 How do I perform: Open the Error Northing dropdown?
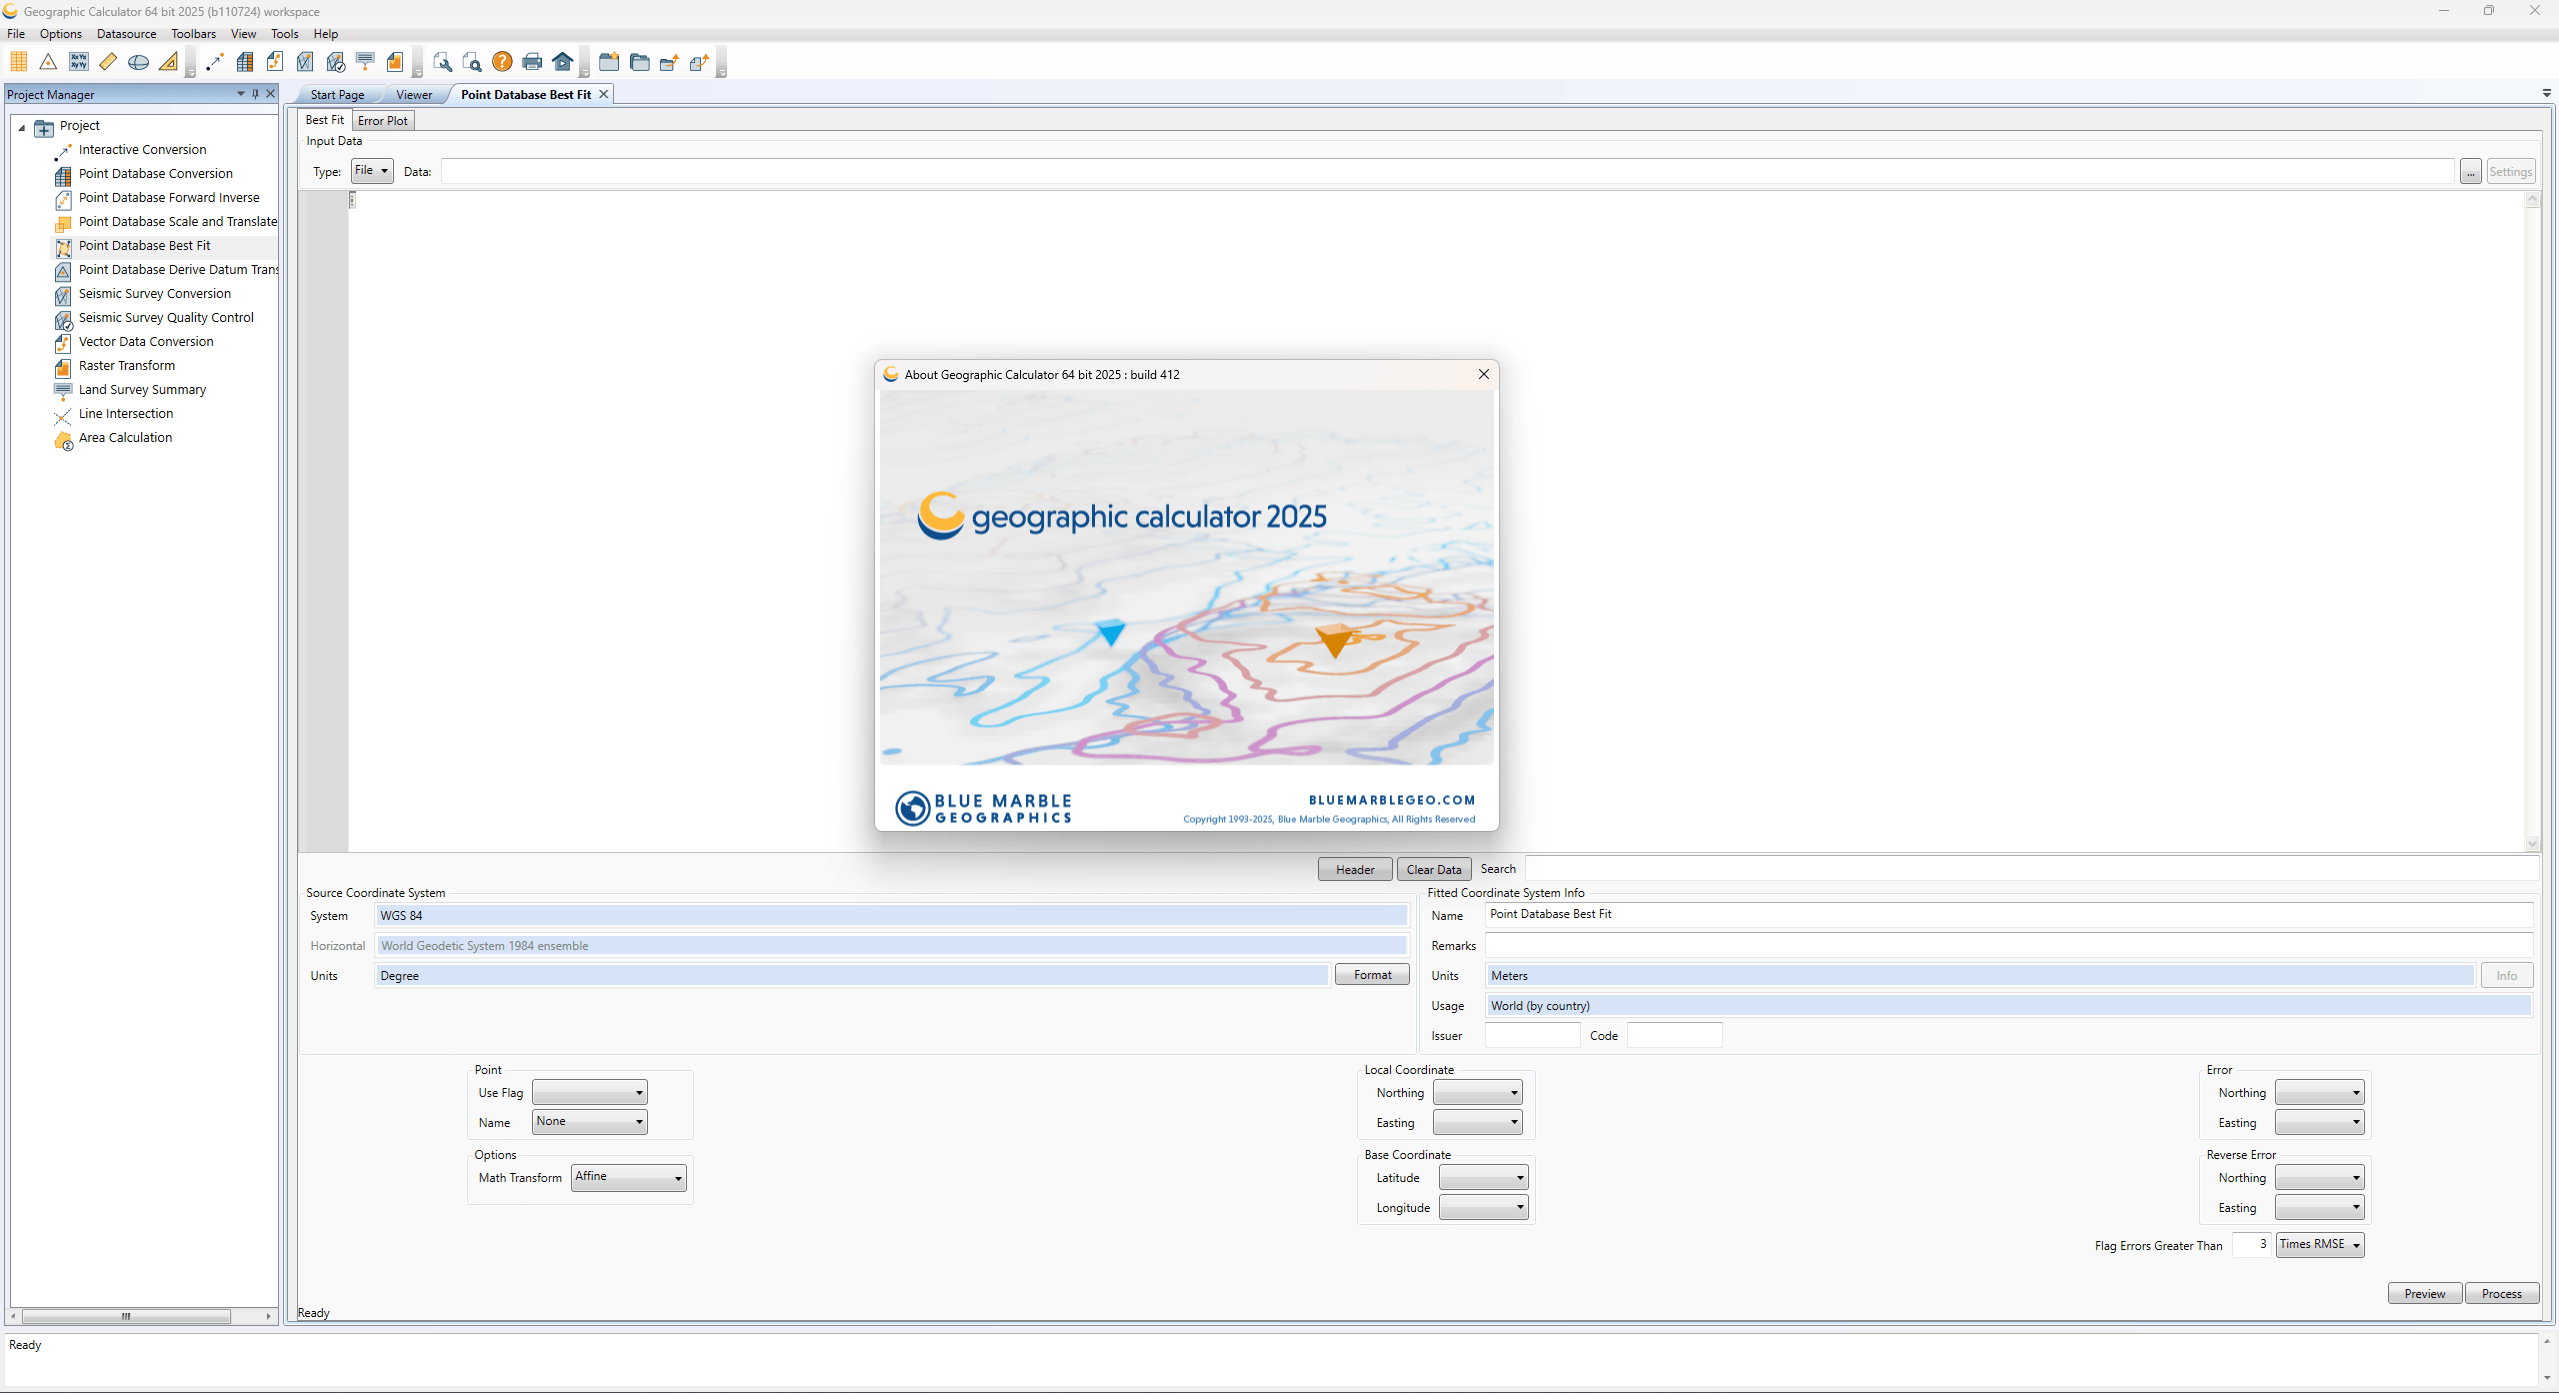(2319, 1092)
